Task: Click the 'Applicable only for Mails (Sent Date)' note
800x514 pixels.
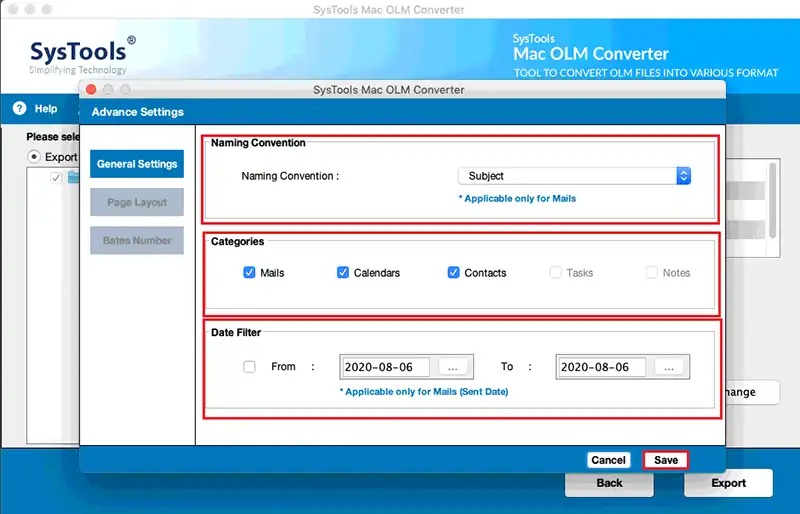Action: coord(424,391)
